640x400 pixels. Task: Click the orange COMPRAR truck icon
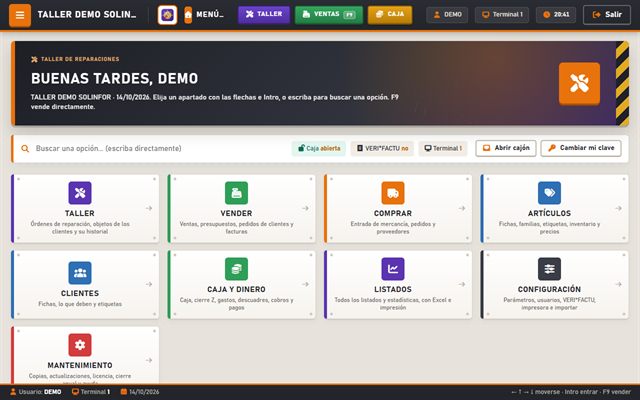tap(393, 193)
